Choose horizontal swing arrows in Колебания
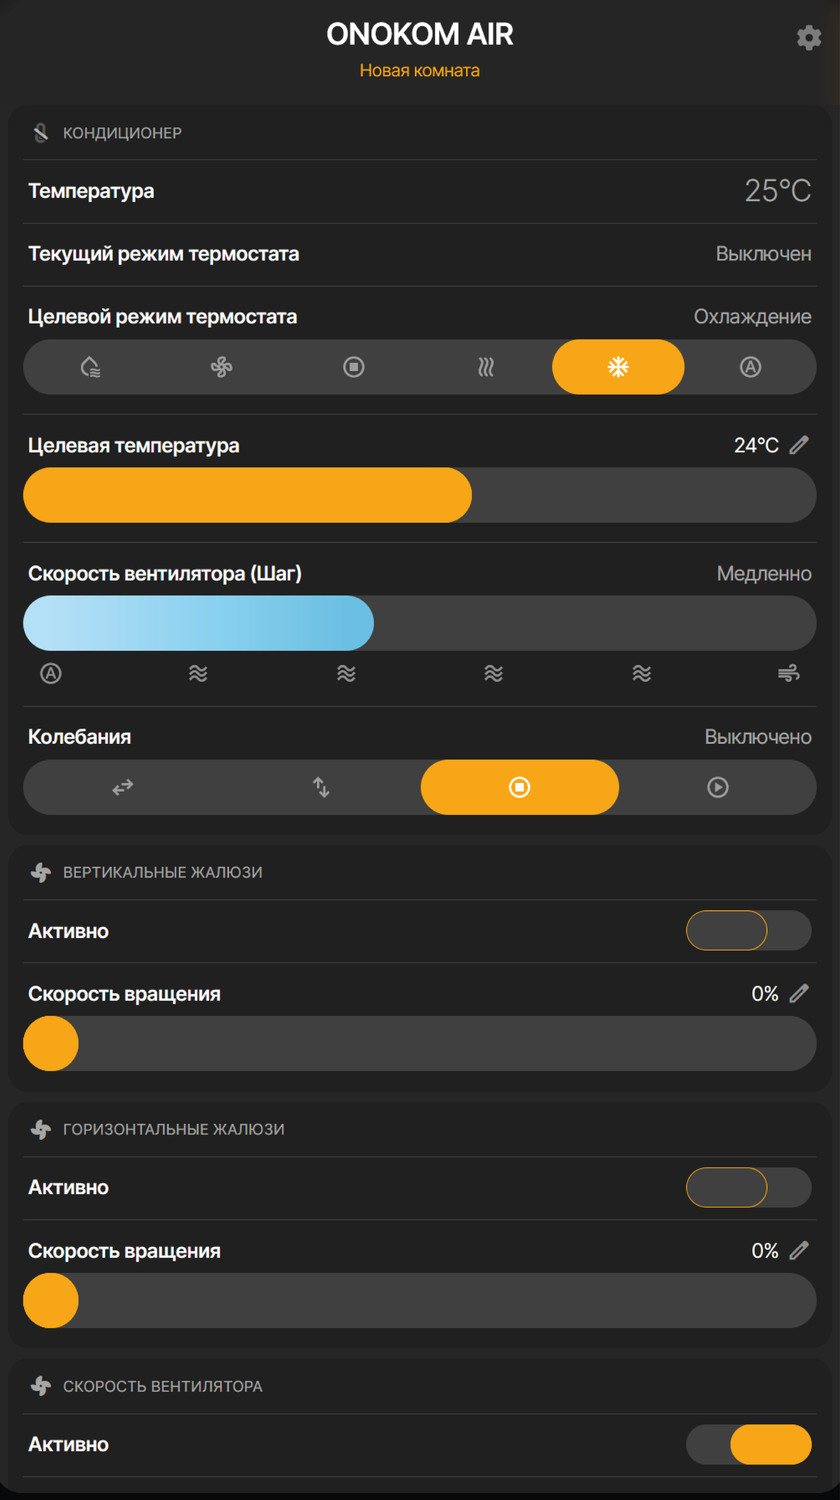This screenshot has height=1500, width=840. coord(122,787)
